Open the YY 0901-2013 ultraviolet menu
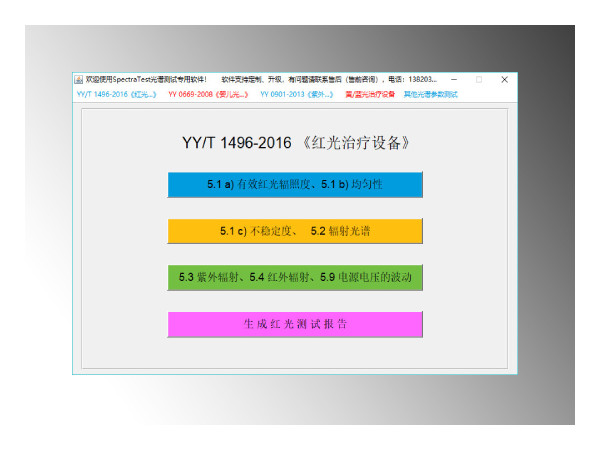 click(x=296, y=94)
